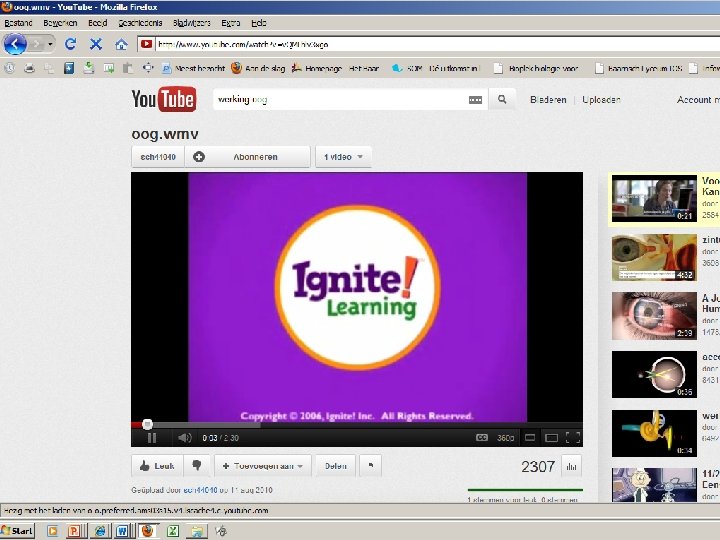The width and height of the screenshot is (720, 540).
Task: Open the Biopsychologie bookmark
Action: pos(536,68)
